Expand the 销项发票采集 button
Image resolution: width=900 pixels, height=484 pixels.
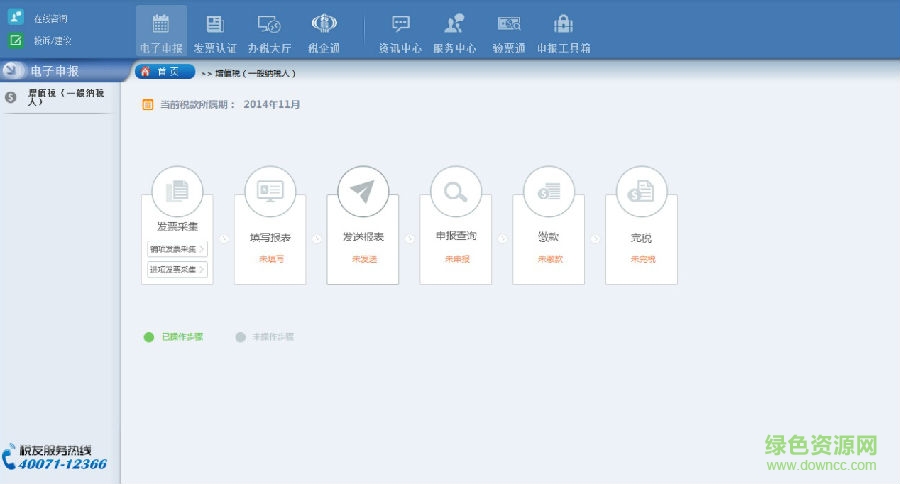click(x=177, y=249)
